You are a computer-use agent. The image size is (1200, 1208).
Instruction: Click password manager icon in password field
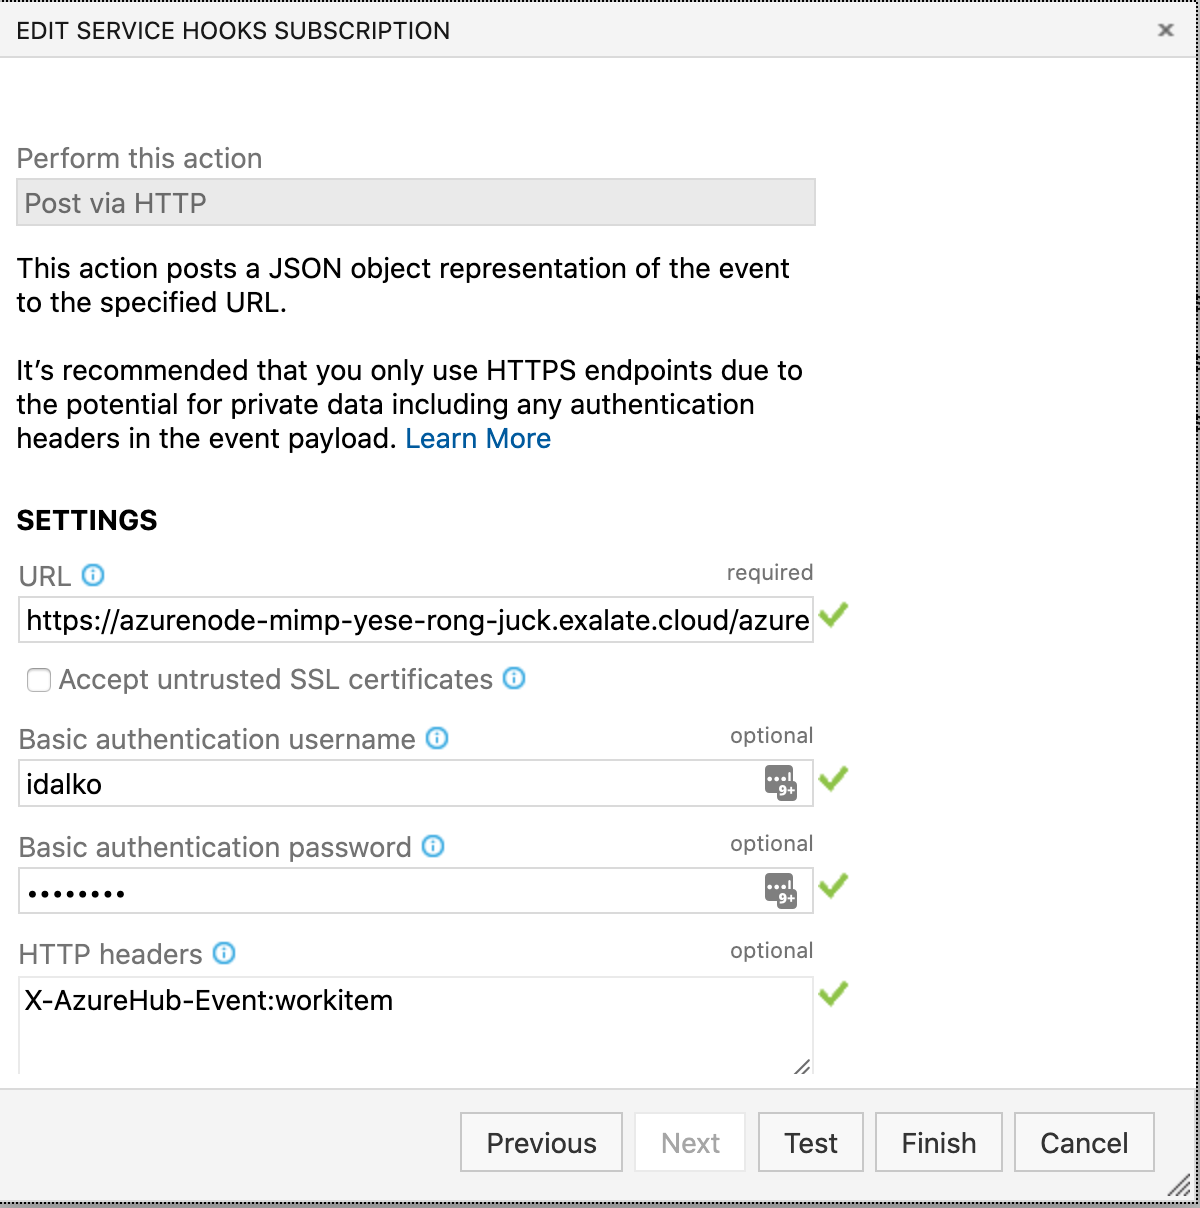[780, 890]
